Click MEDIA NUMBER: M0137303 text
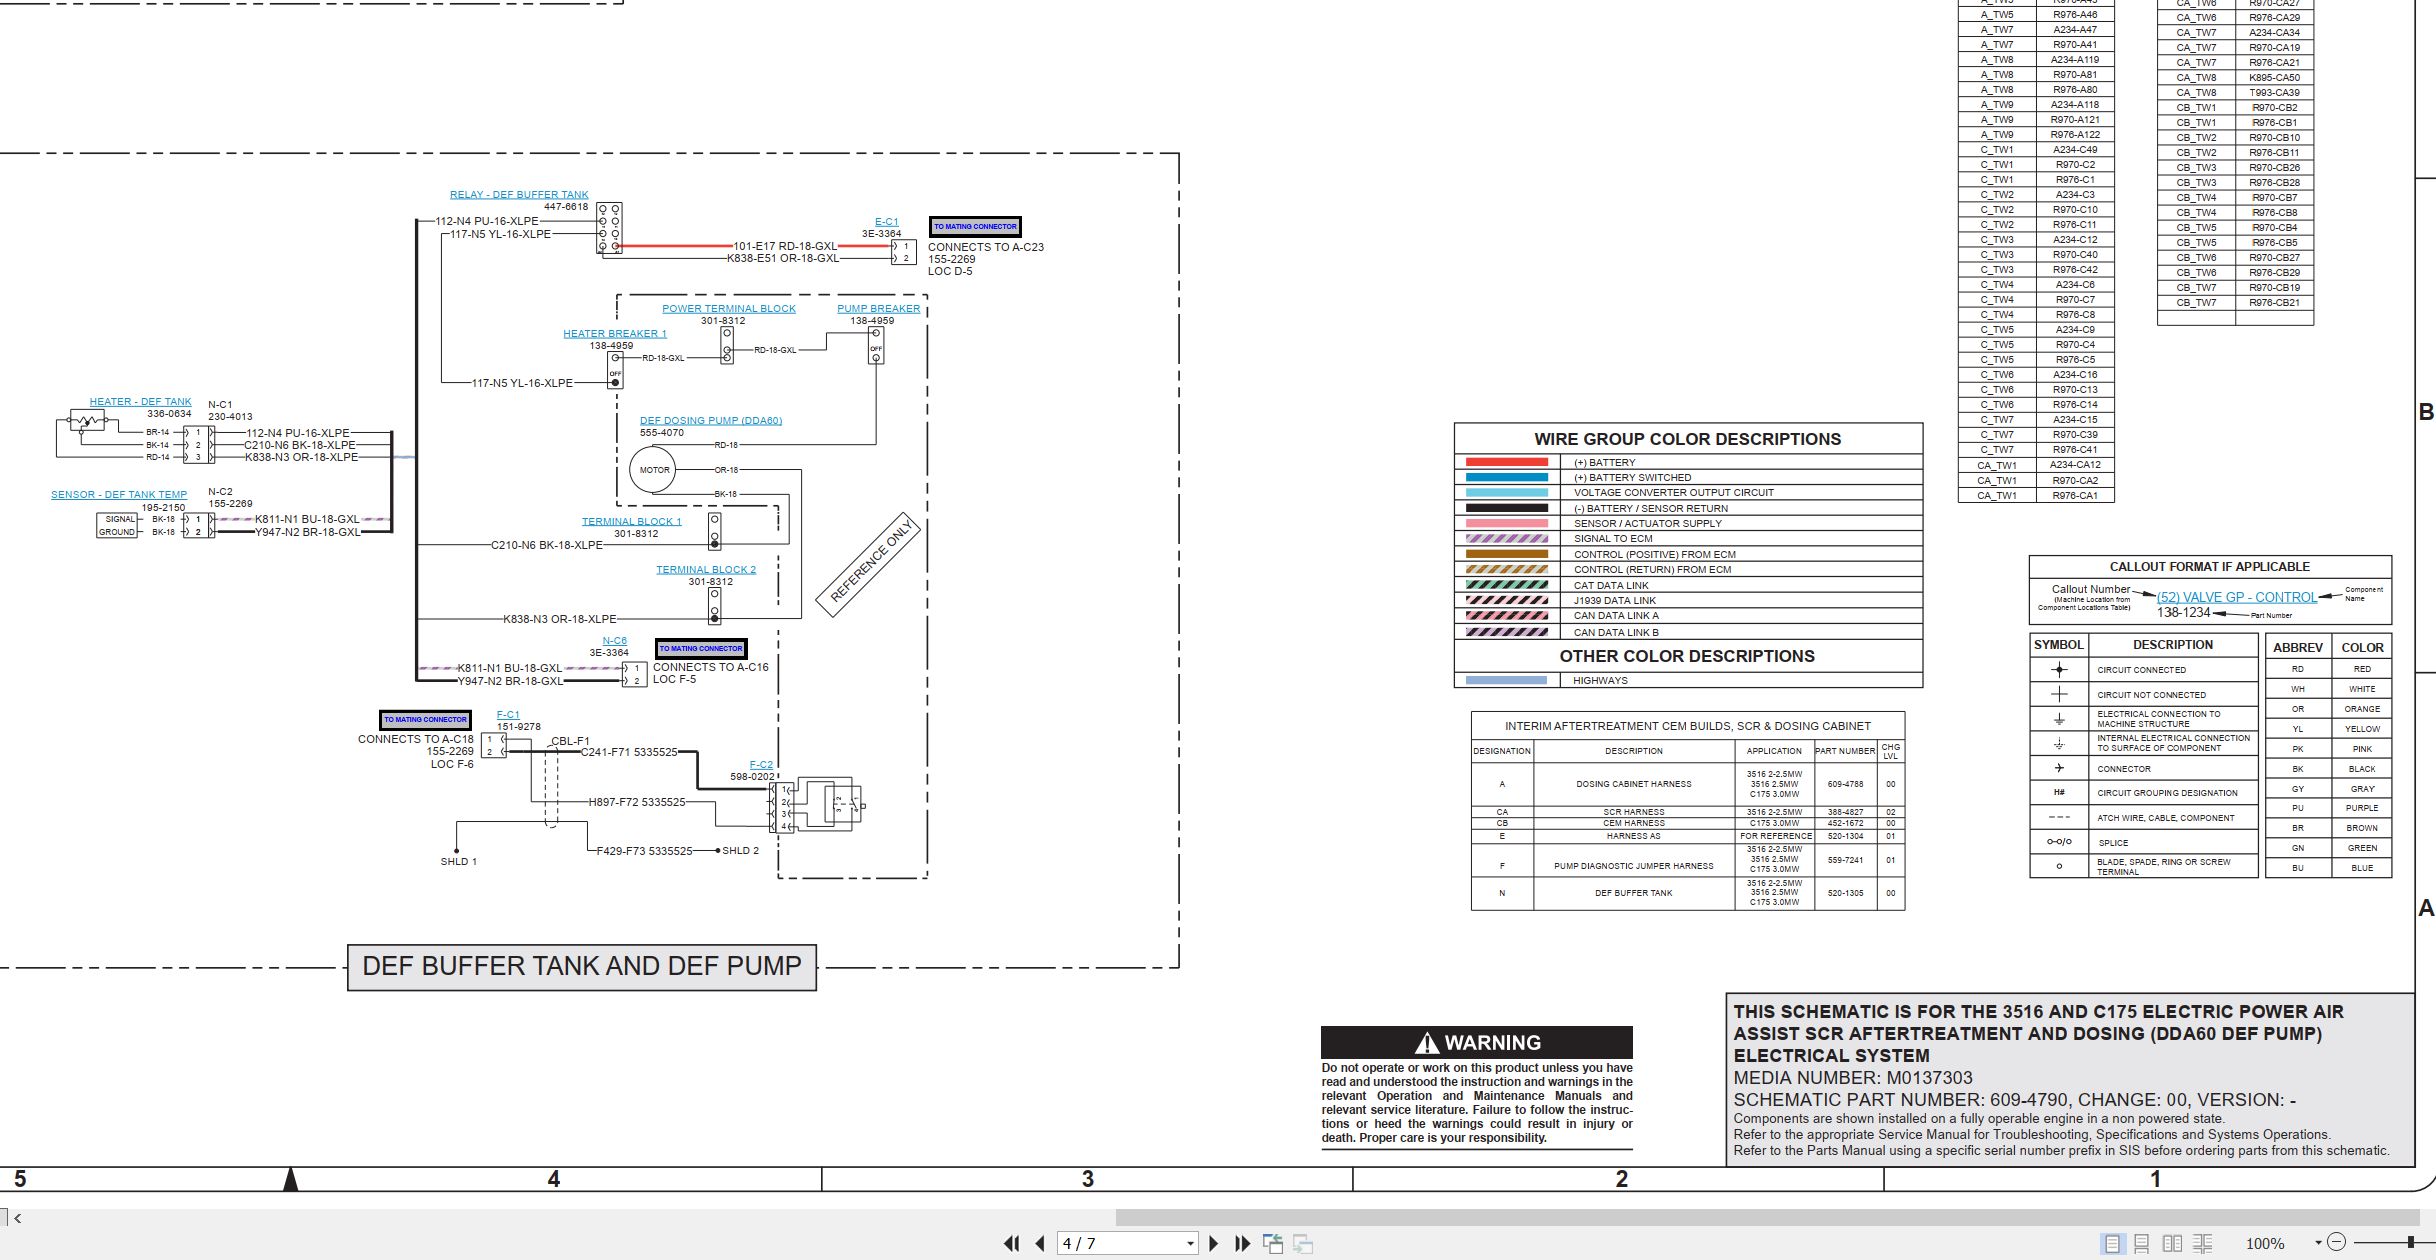 point(1852,1078)
